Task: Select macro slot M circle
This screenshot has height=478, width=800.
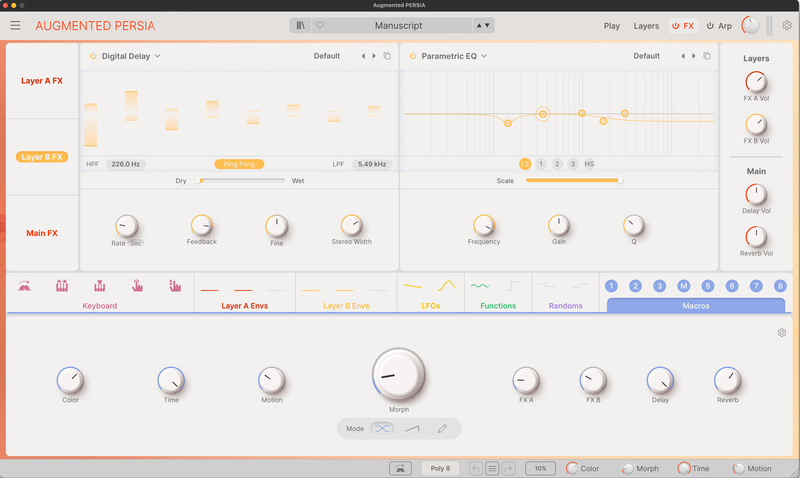Action: pyautogui.click(x=684, y=286)
